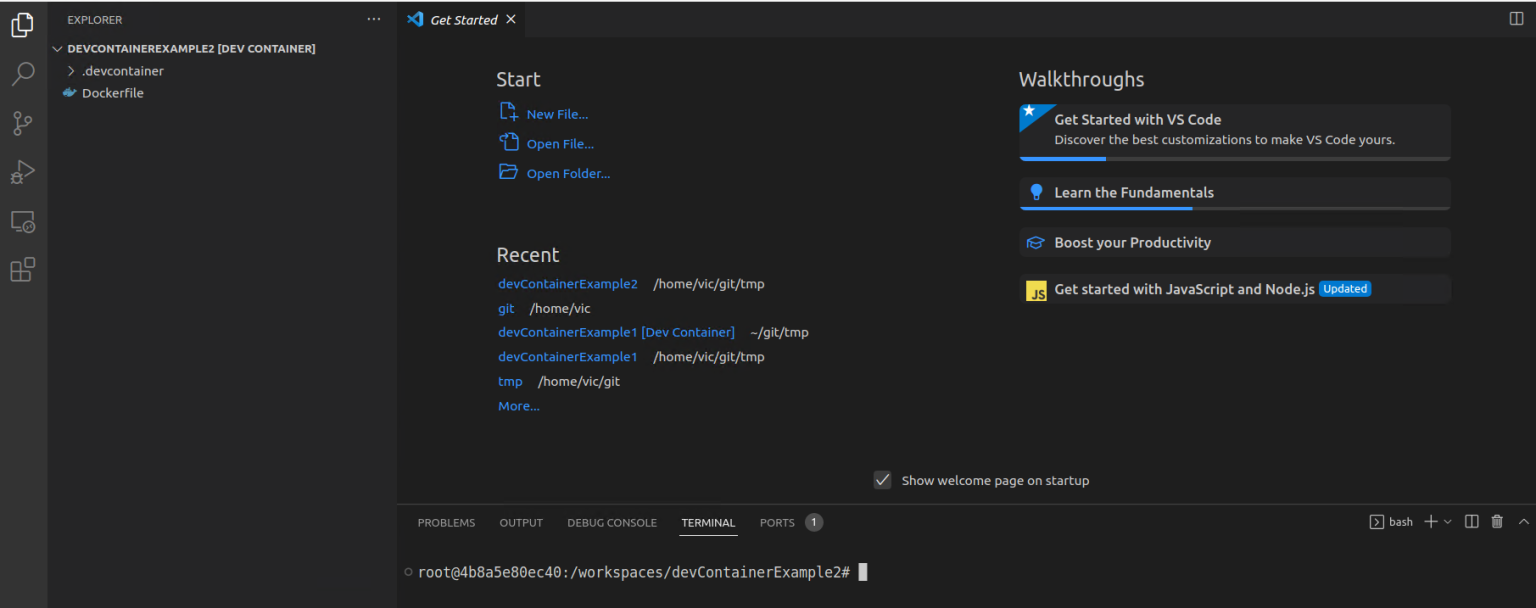
Task: Open Explorer more actions ellipsis icon
Action: pyautogui.click(x=373, y=19)
